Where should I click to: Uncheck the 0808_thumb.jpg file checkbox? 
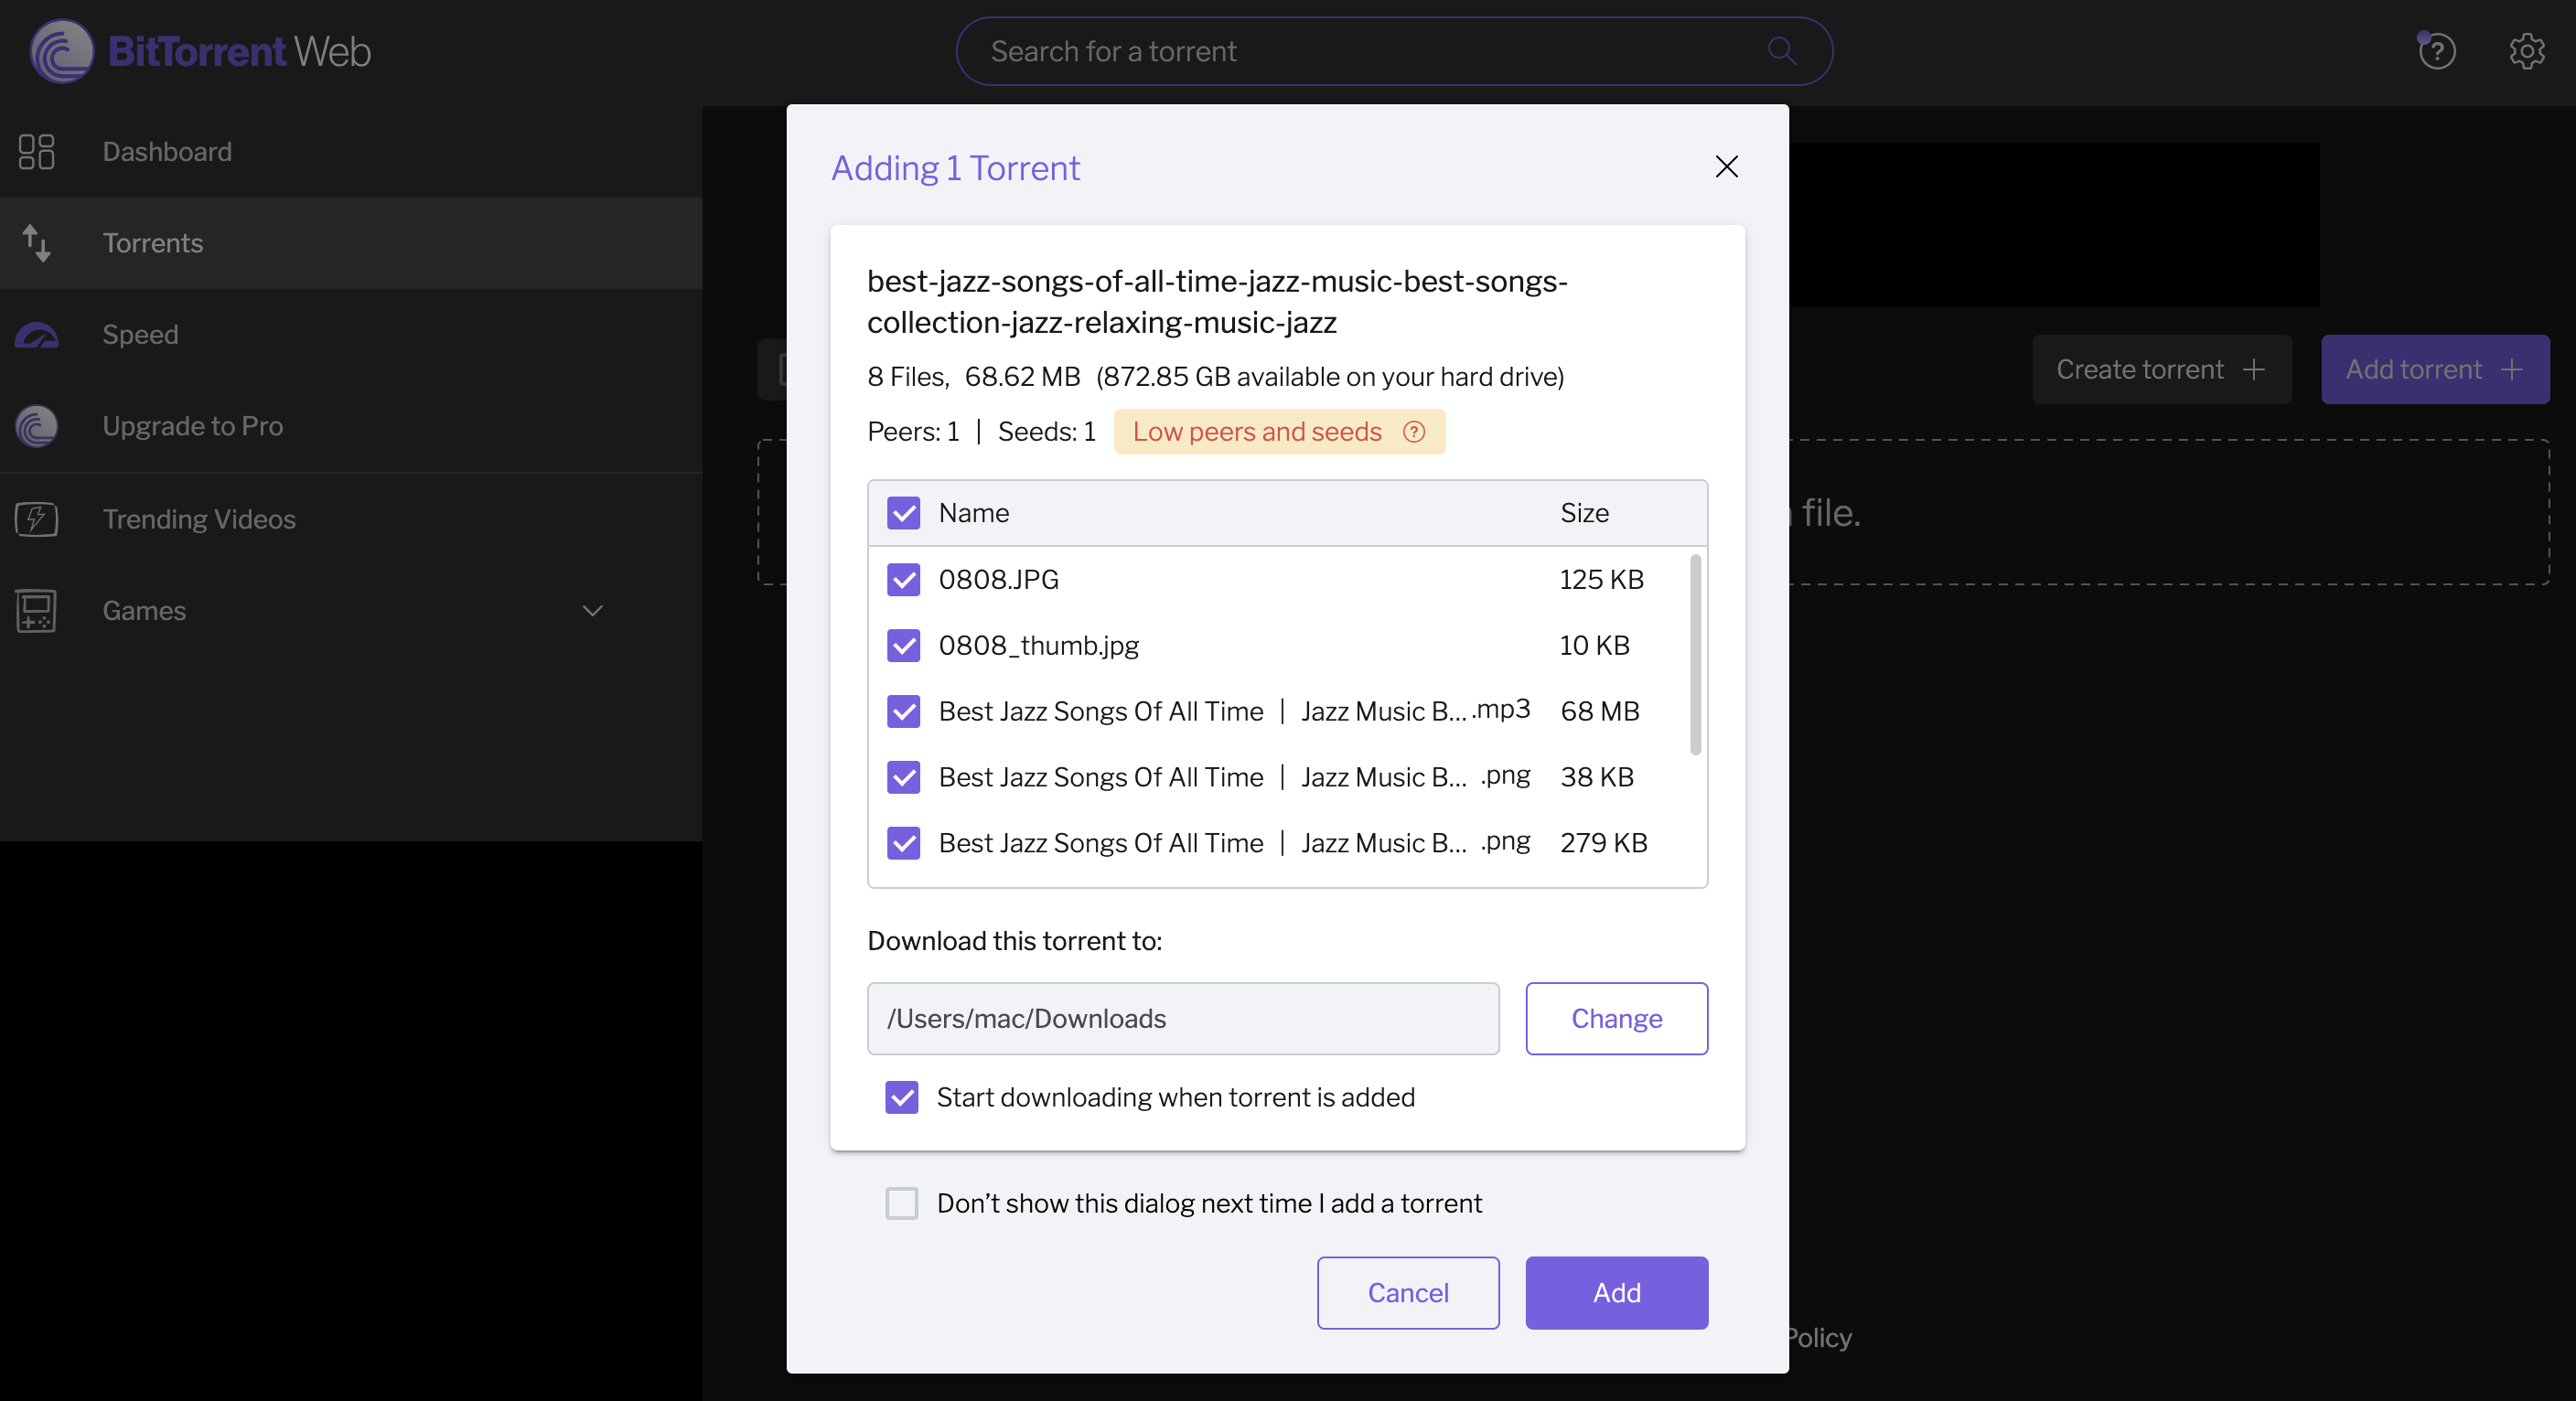(x=903, y=645)
